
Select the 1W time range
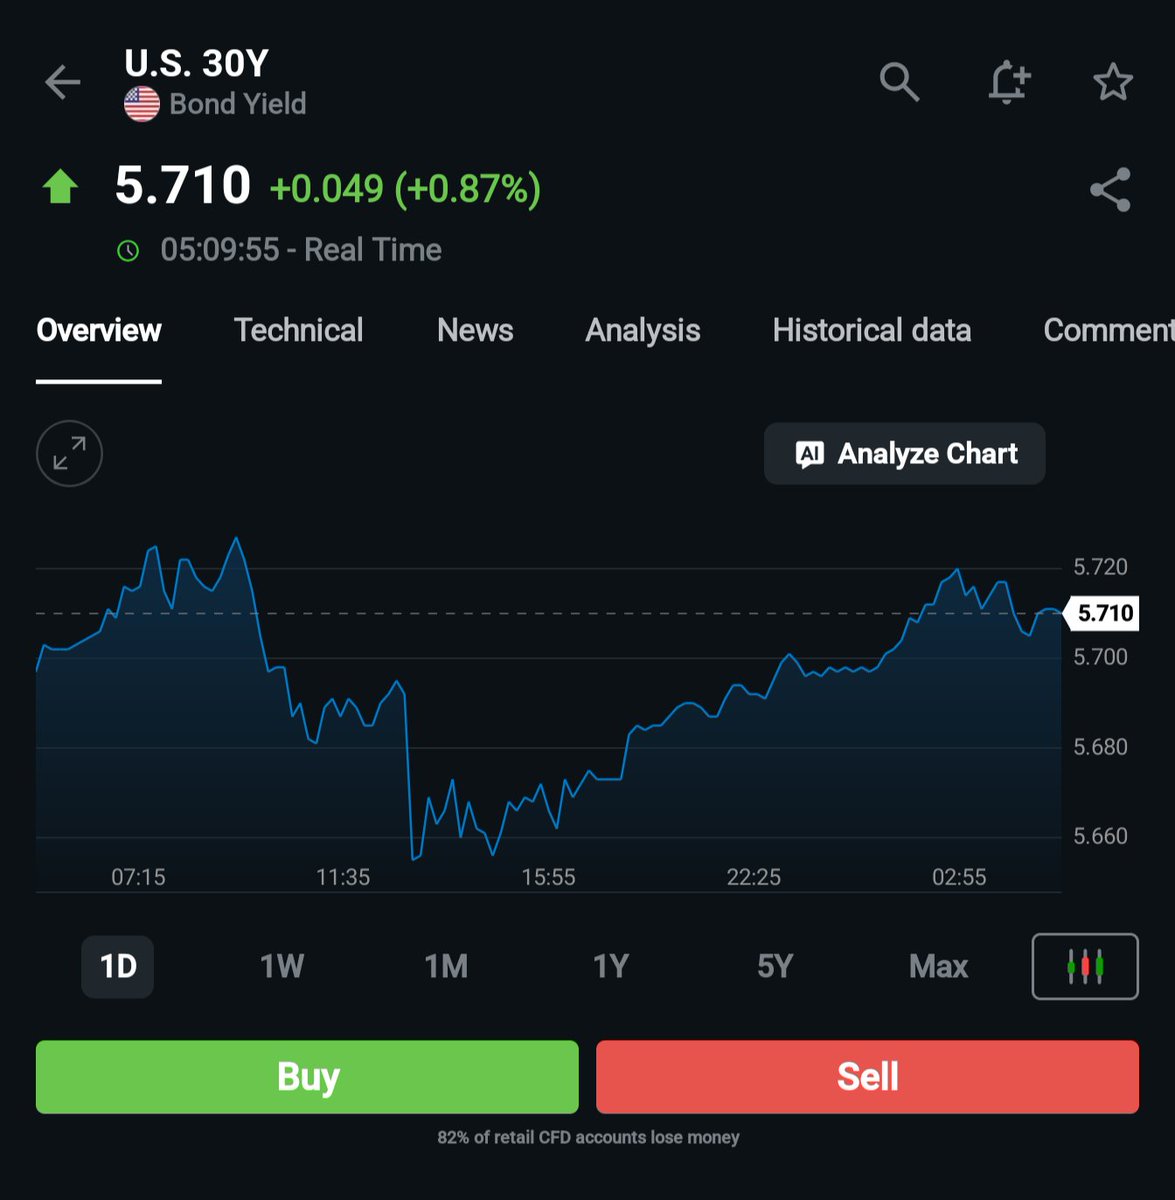[282, 967]
